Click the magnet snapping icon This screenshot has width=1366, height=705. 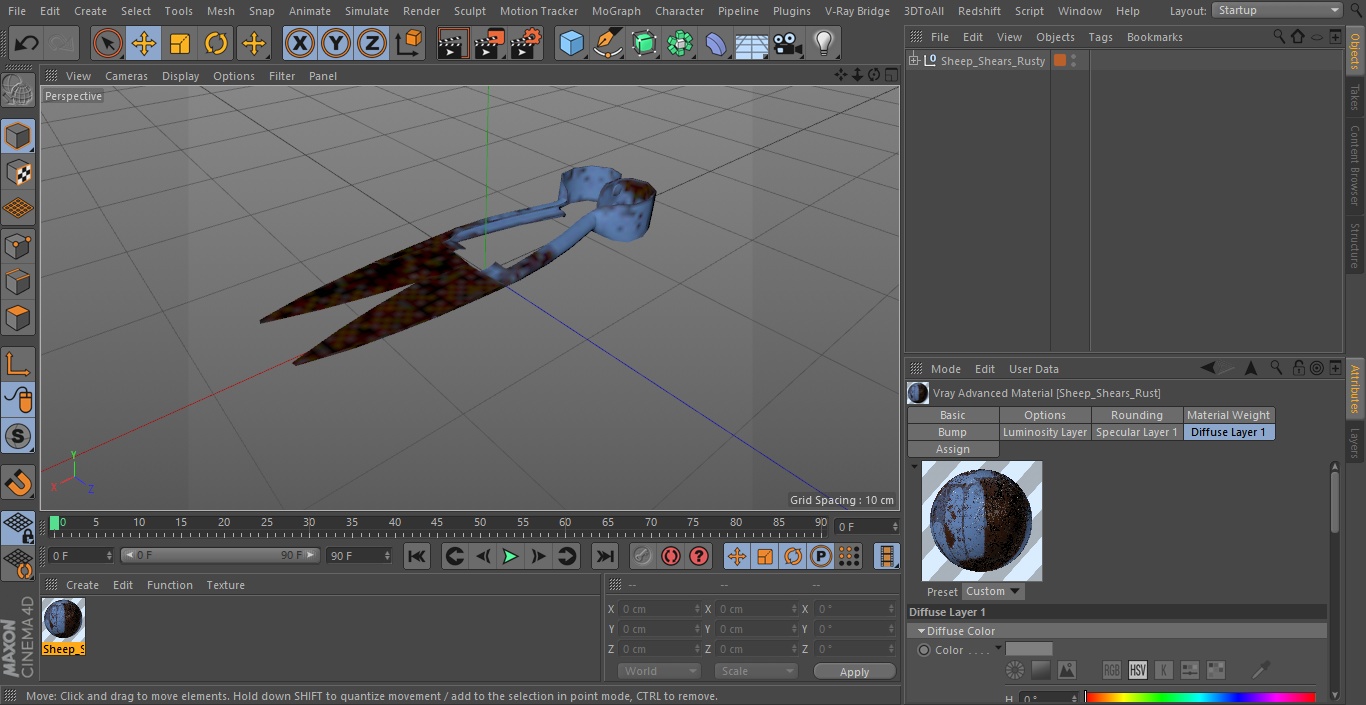click(x=18, y=483)
